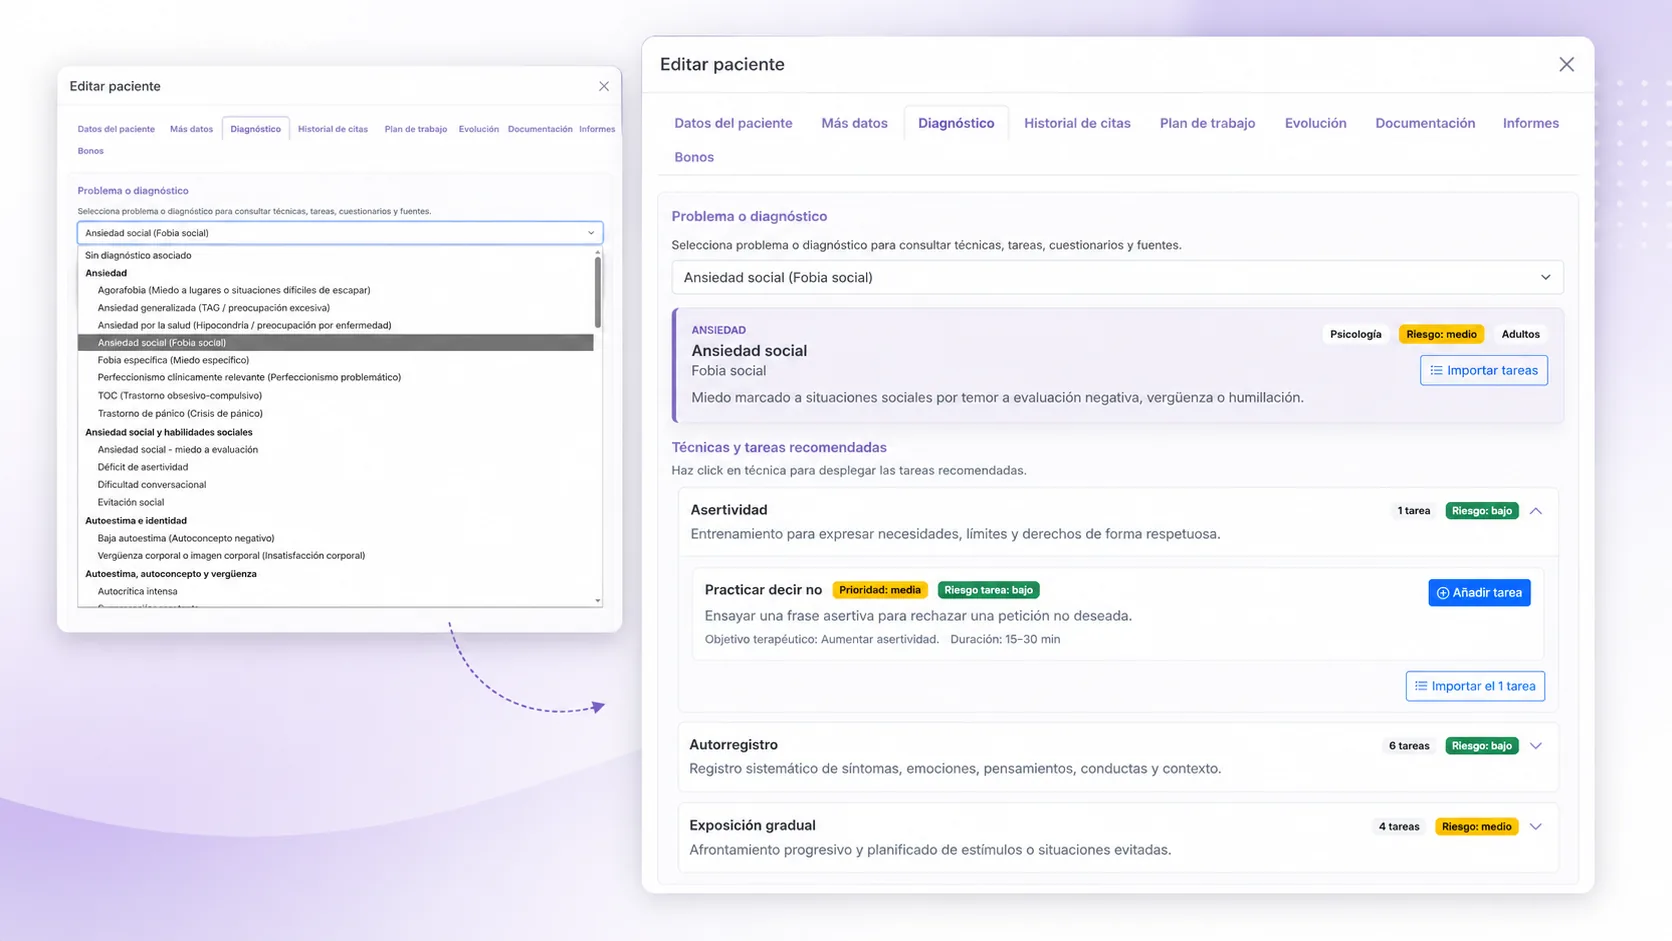The image size is (1672, 941).
Task: Open Plan de trabajo tab in small dialog
Action: click(416, 129)
